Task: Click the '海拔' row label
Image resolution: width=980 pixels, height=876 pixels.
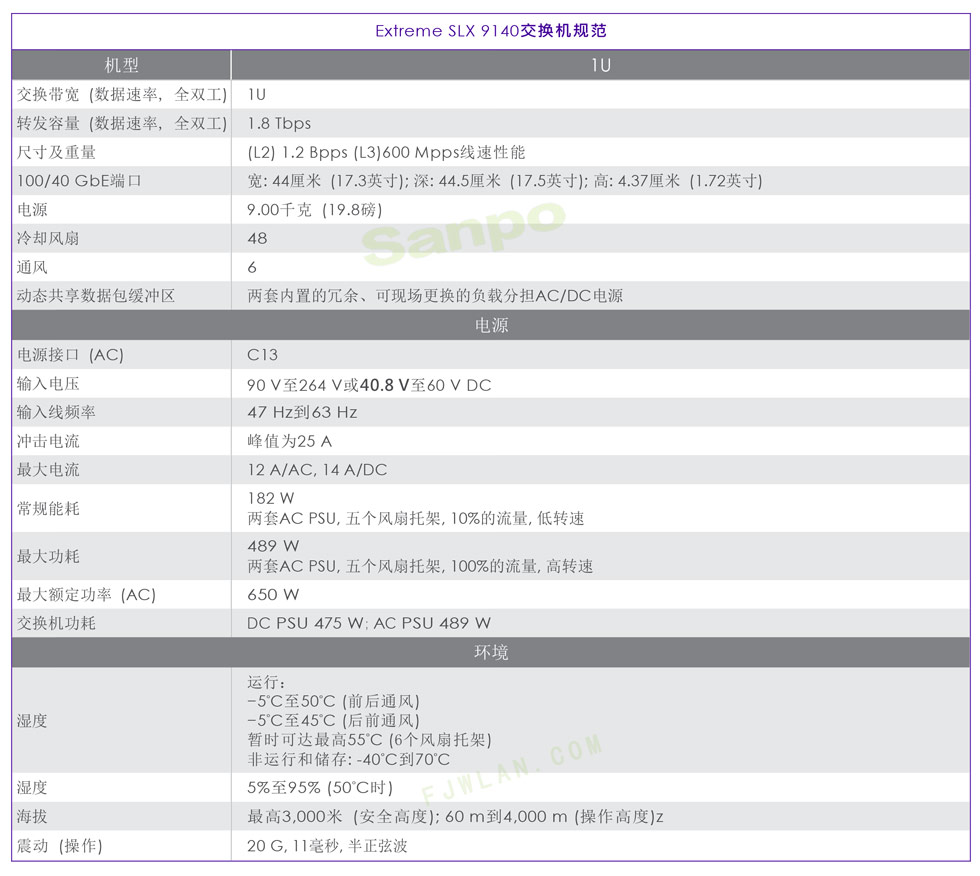Action: point(32,816)
